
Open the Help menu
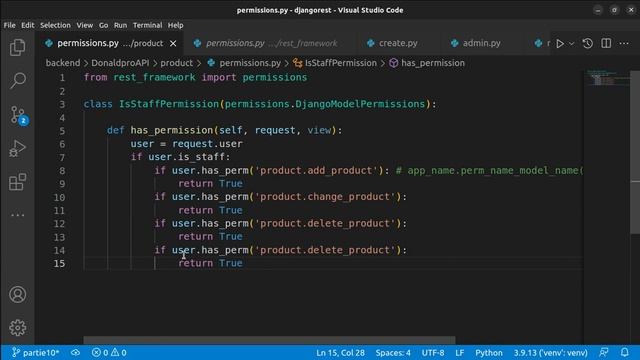(x=176, y=25)
